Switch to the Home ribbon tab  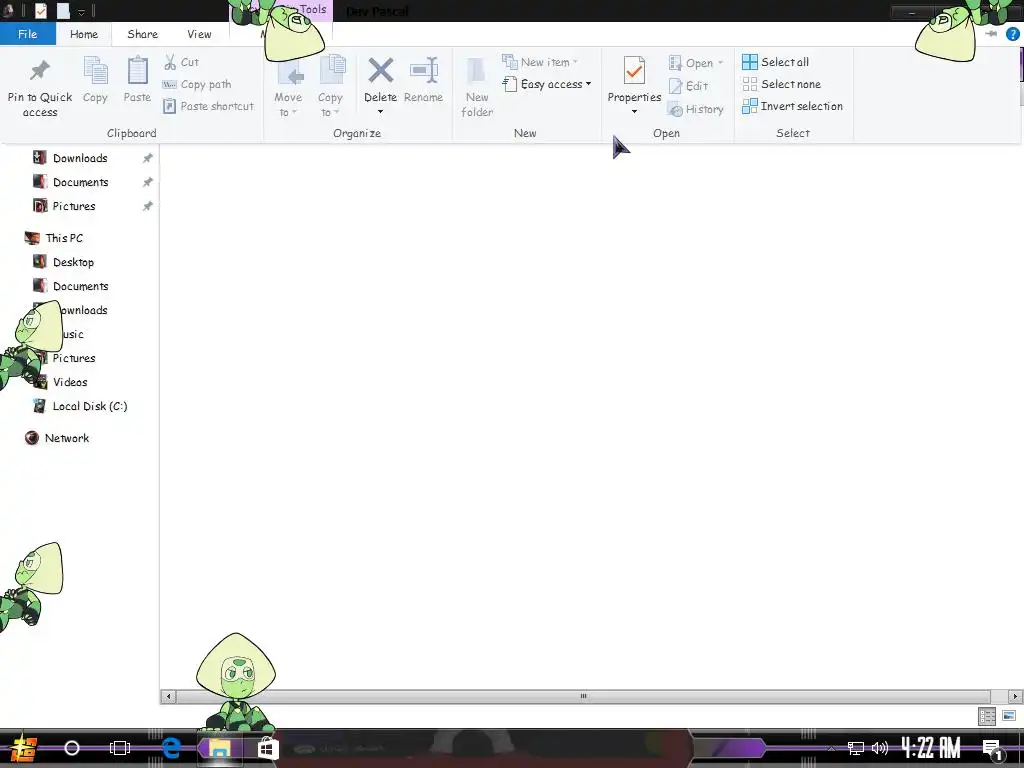(84, 34)
